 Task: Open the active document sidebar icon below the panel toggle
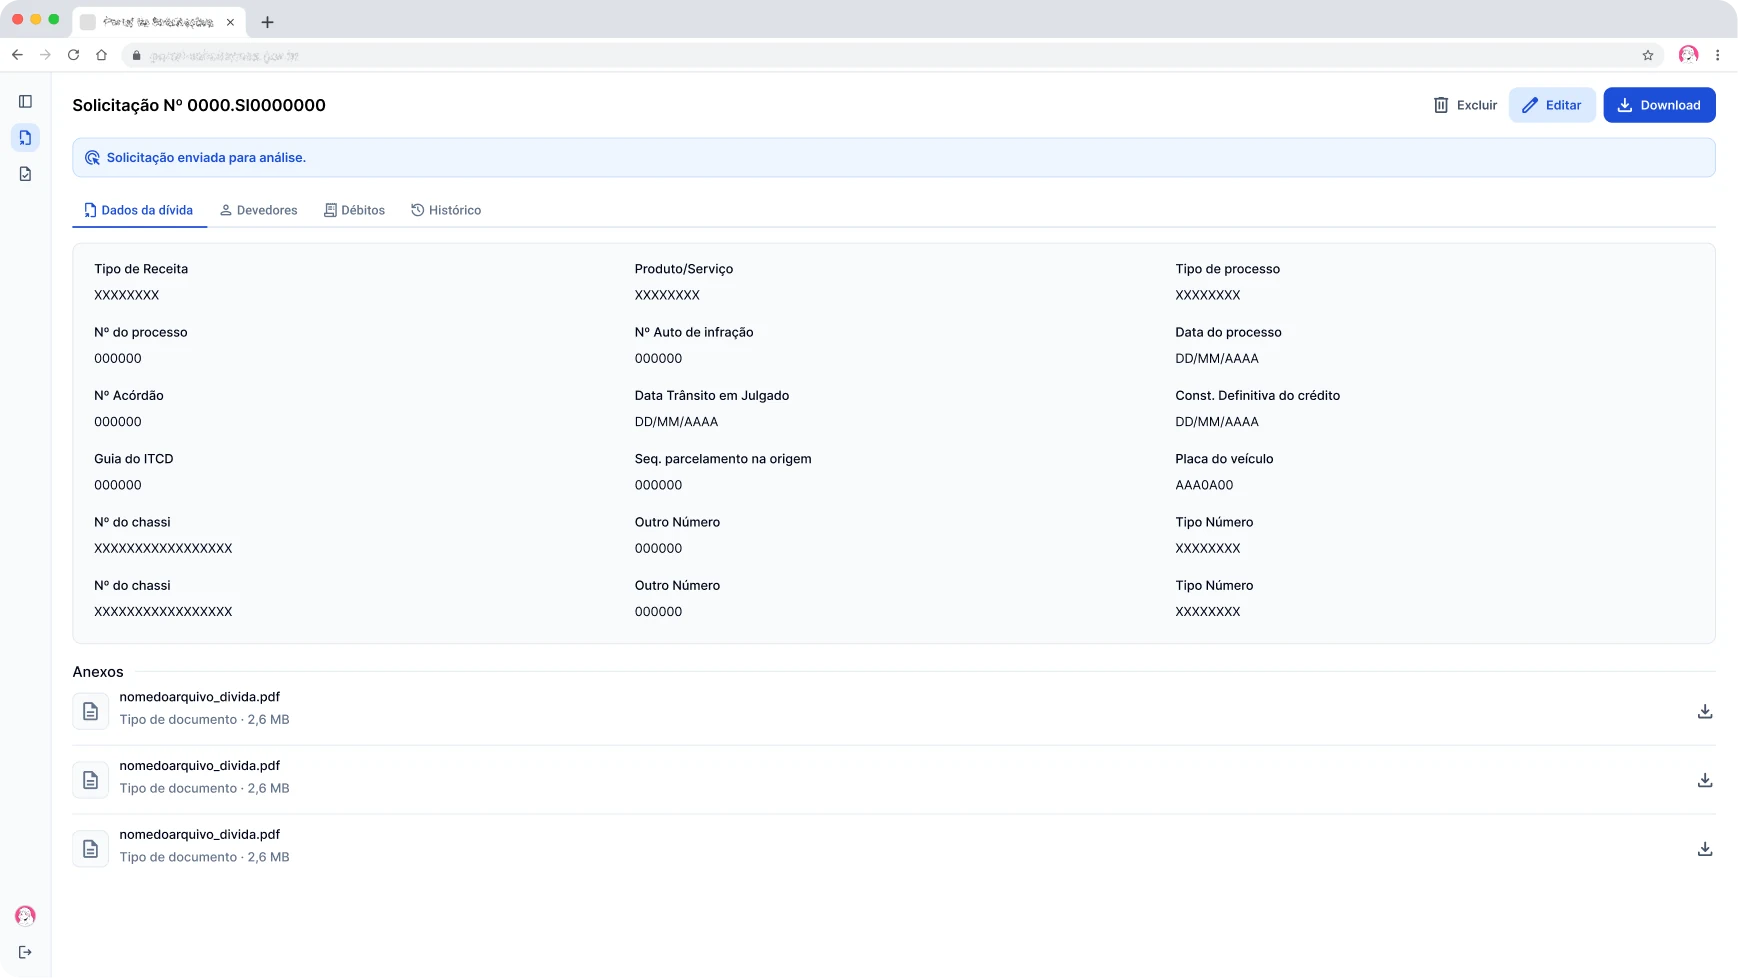pyautogui.click(x=25, y=138)
